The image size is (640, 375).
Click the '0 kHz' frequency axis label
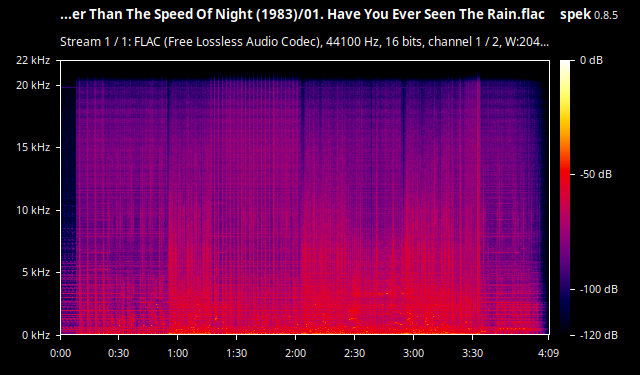(x=36, y=335)
